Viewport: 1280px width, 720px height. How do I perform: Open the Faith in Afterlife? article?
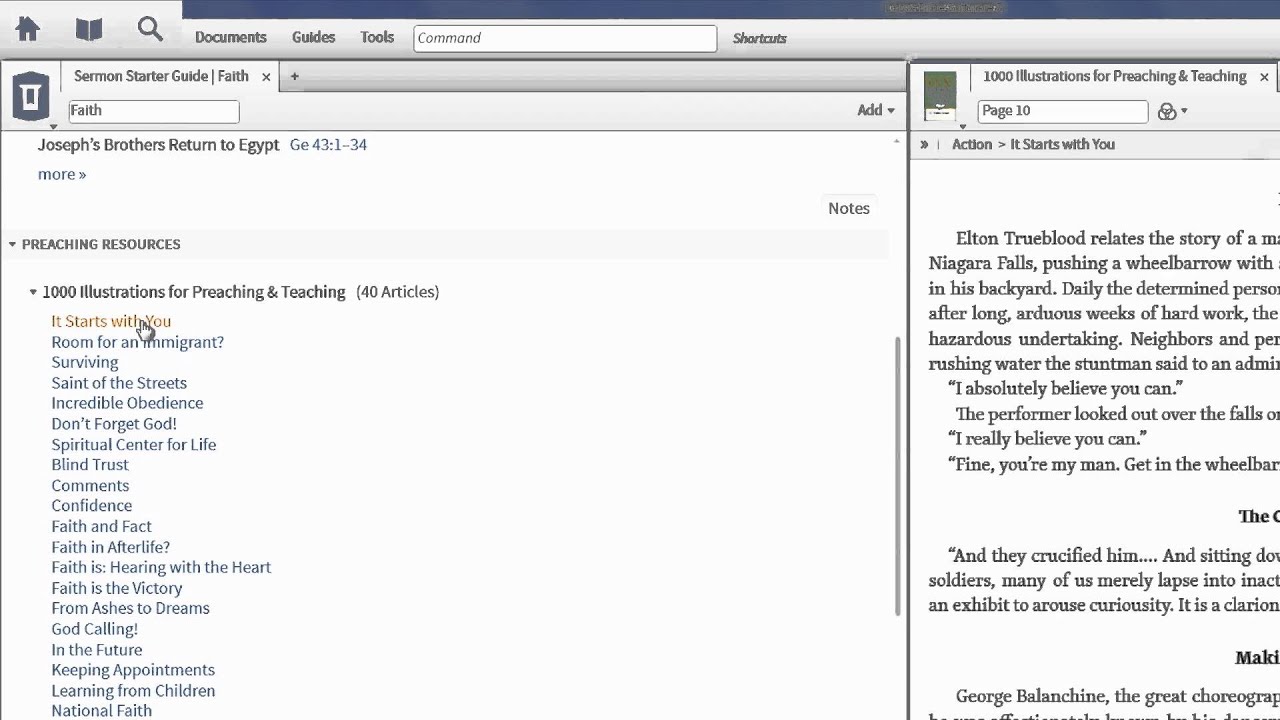point(111,547)
